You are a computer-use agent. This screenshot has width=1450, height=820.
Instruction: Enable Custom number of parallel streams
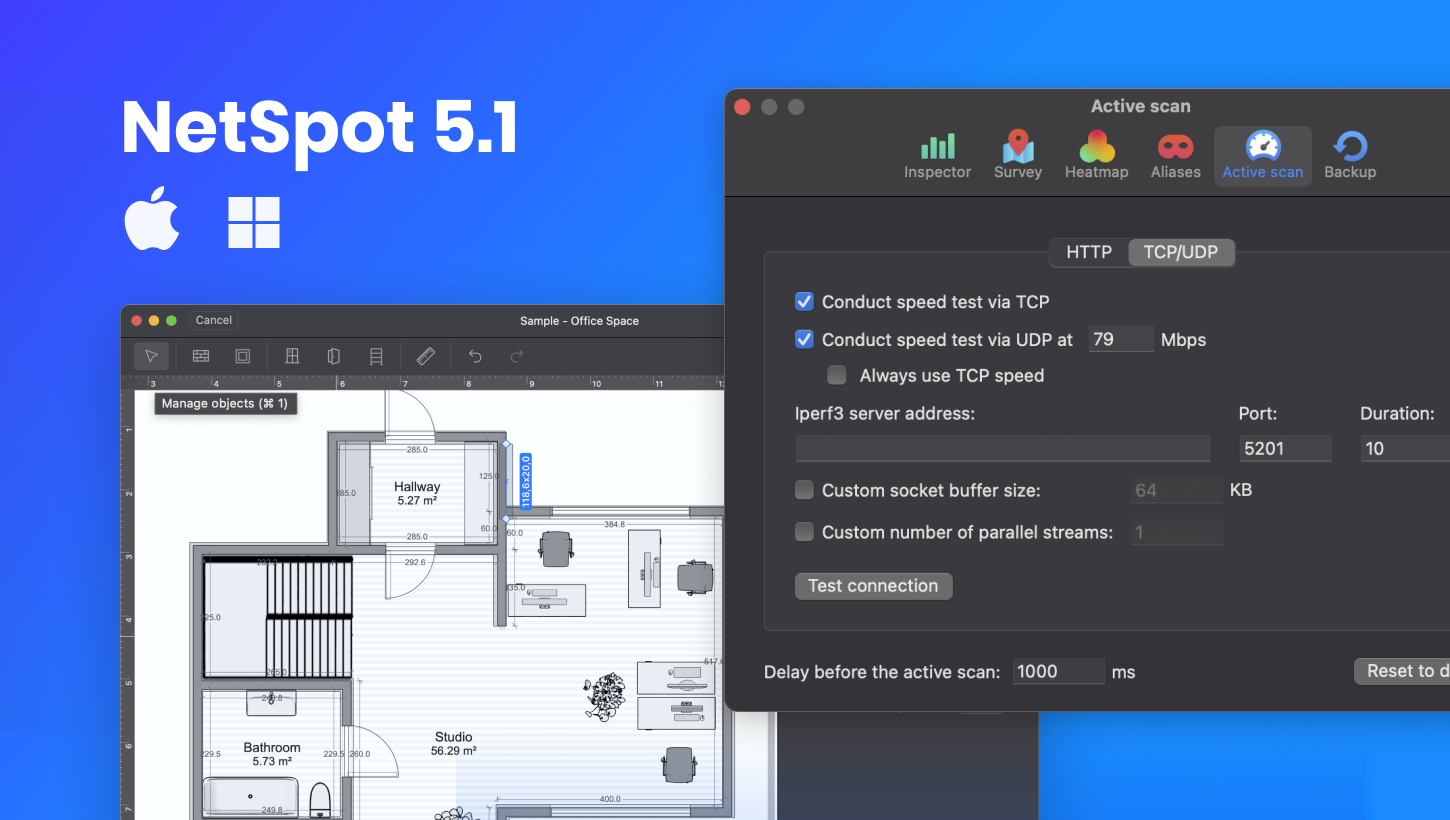804,532
